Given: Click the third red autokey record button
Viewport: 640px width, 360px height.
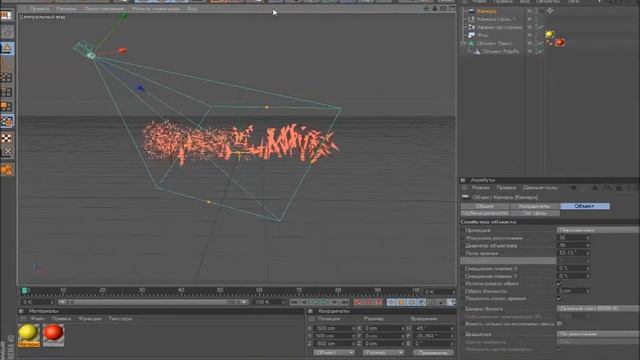Looking at the screenshot, I should (x=378, y=302).
